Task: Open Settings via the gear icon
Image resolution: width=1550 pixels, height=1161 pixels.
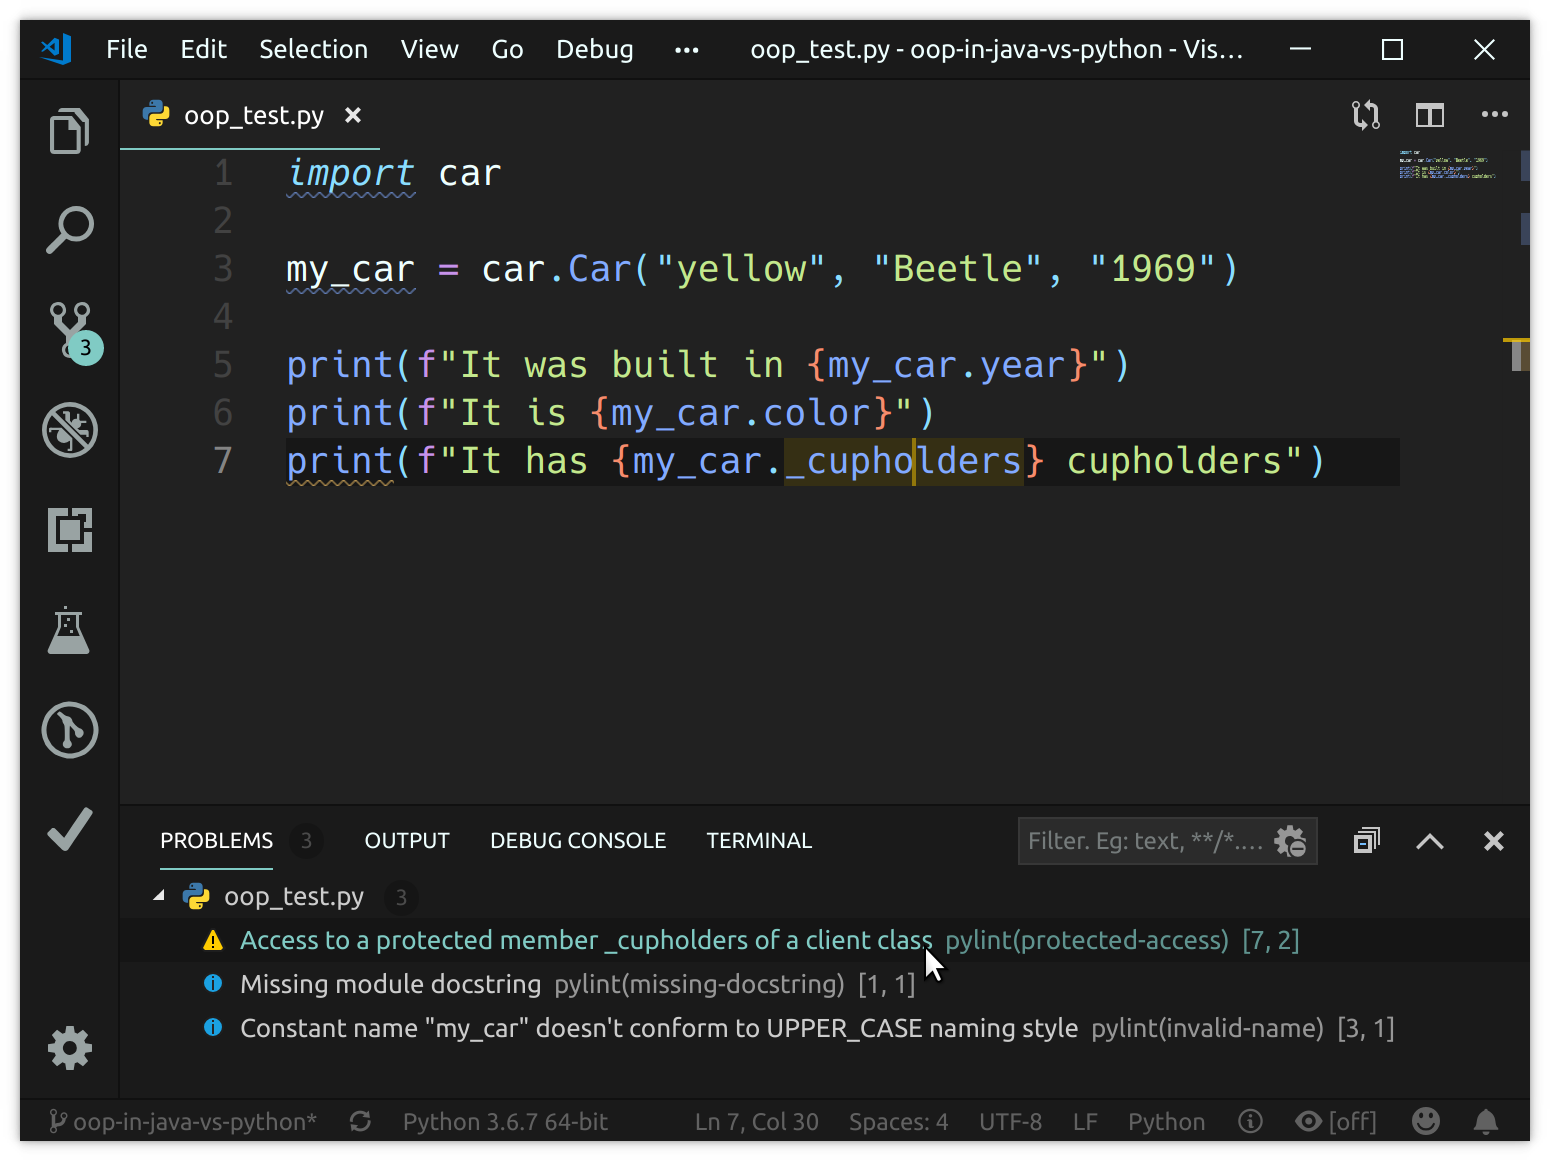Action: pos(69,1047)
